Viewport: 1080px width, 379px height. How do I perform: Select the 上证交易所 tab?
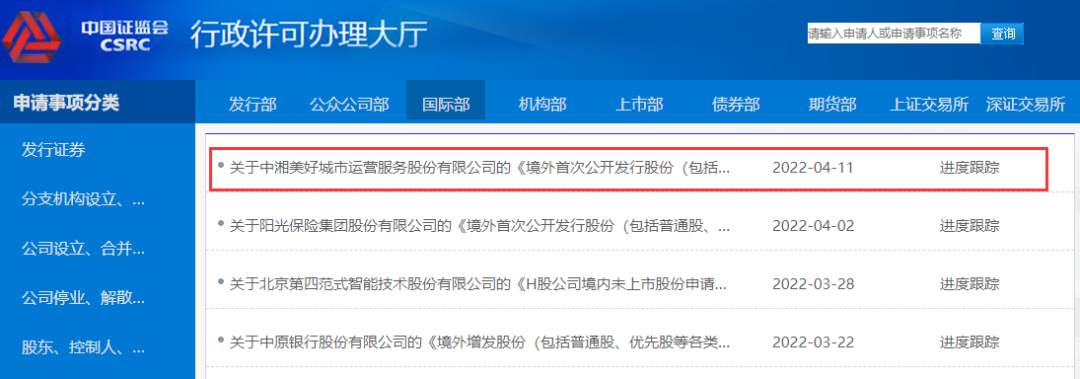pos(929,105)
